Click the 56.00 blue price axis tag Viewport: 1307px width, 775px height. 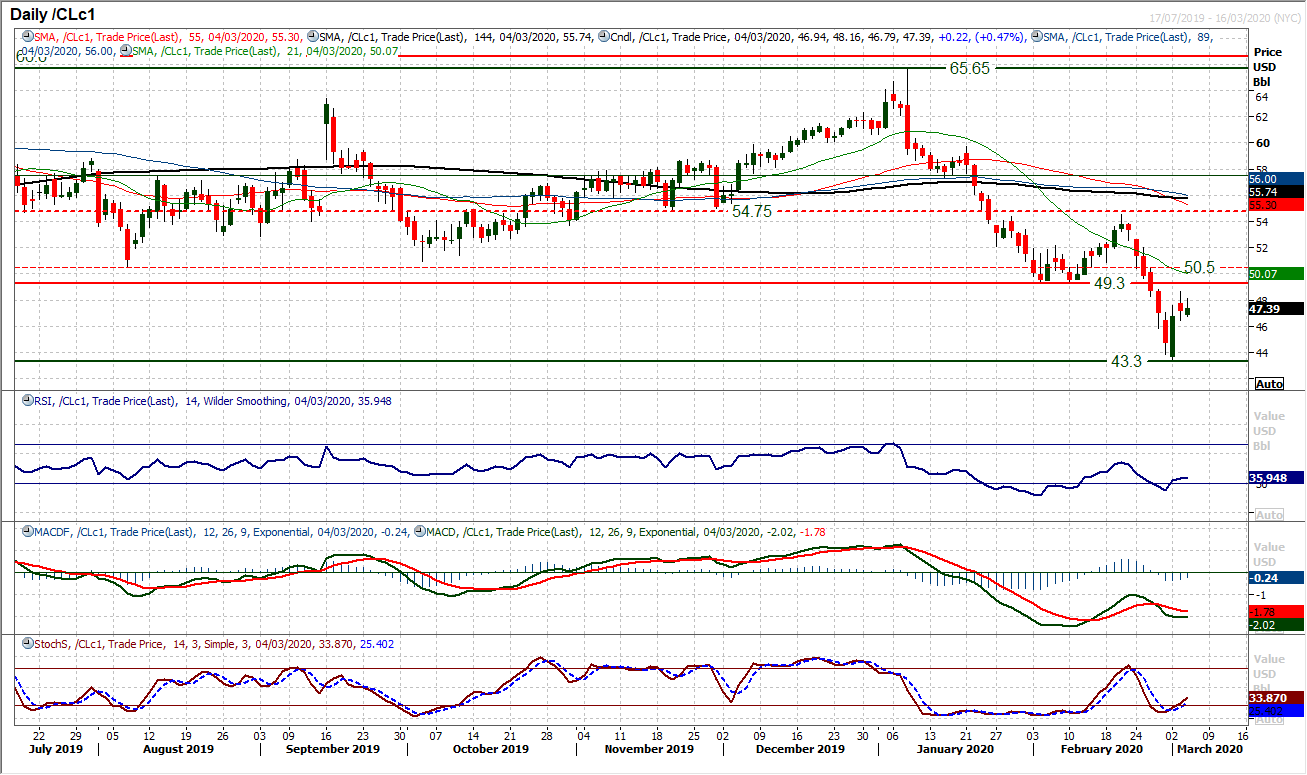tap(1275, 178)
